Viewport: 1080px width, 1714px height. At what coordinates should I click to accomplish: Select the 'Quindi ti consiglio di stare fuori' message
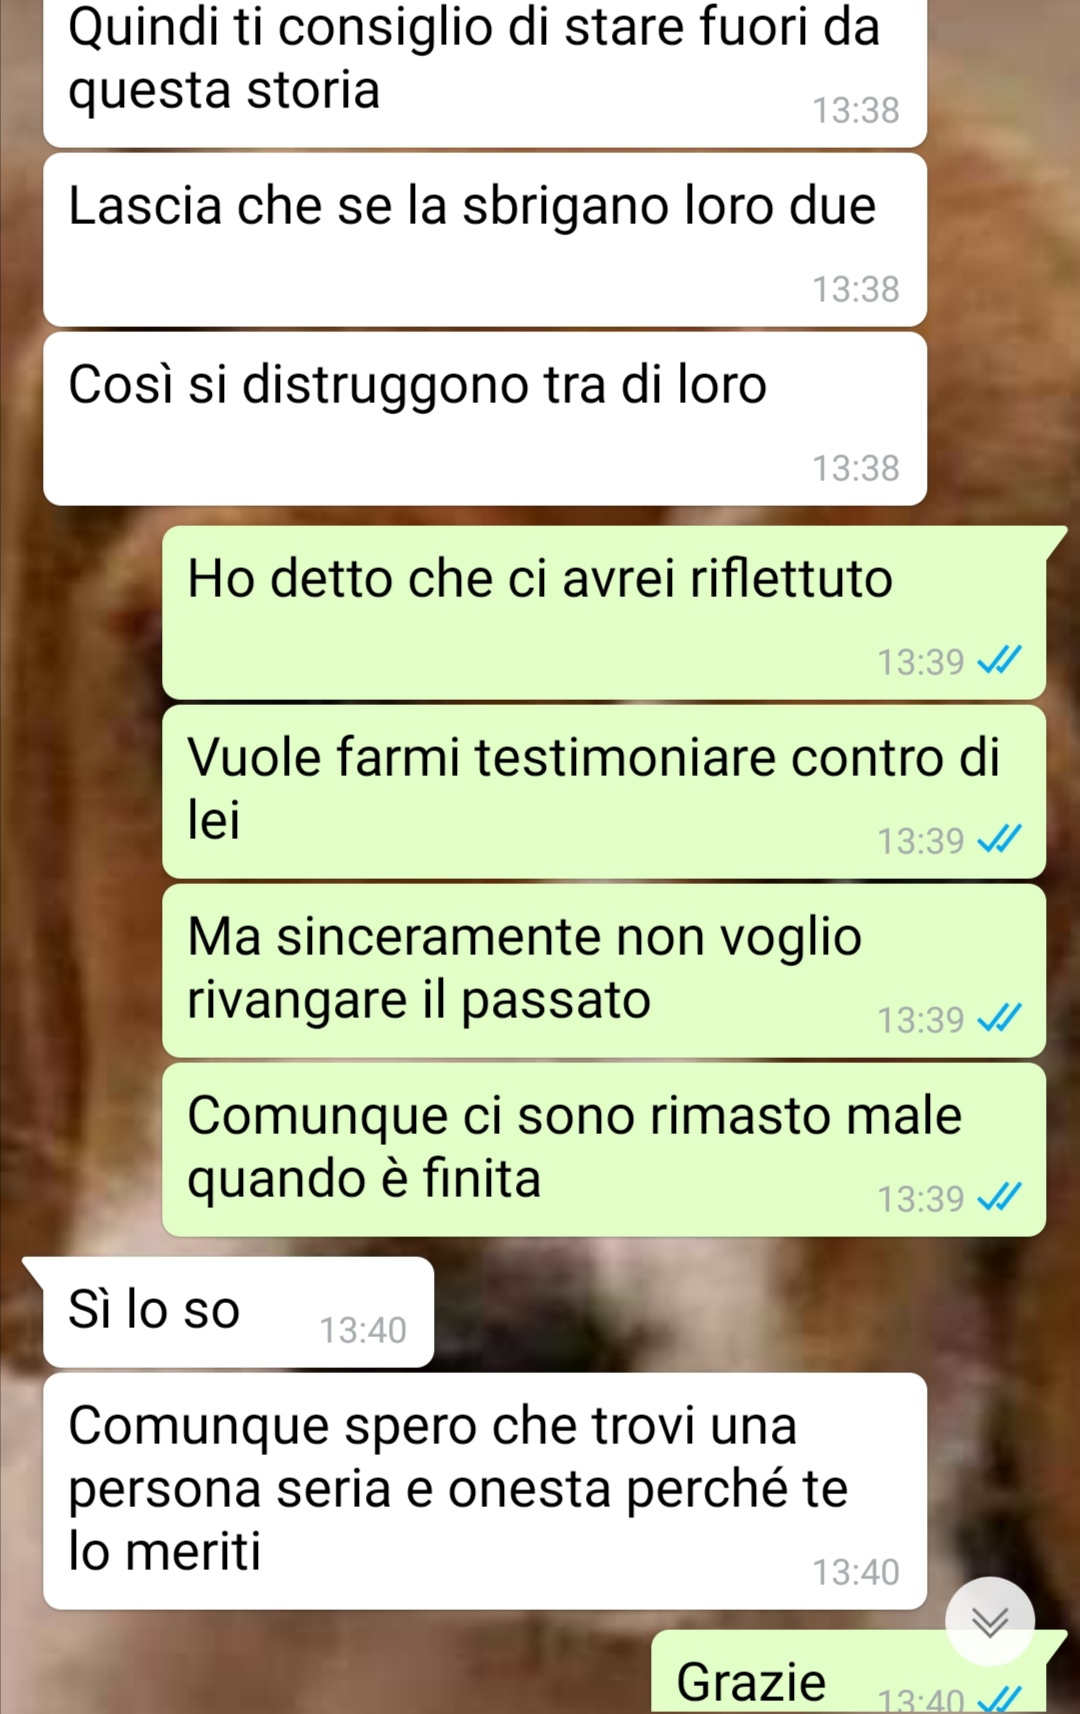point(485,72)
